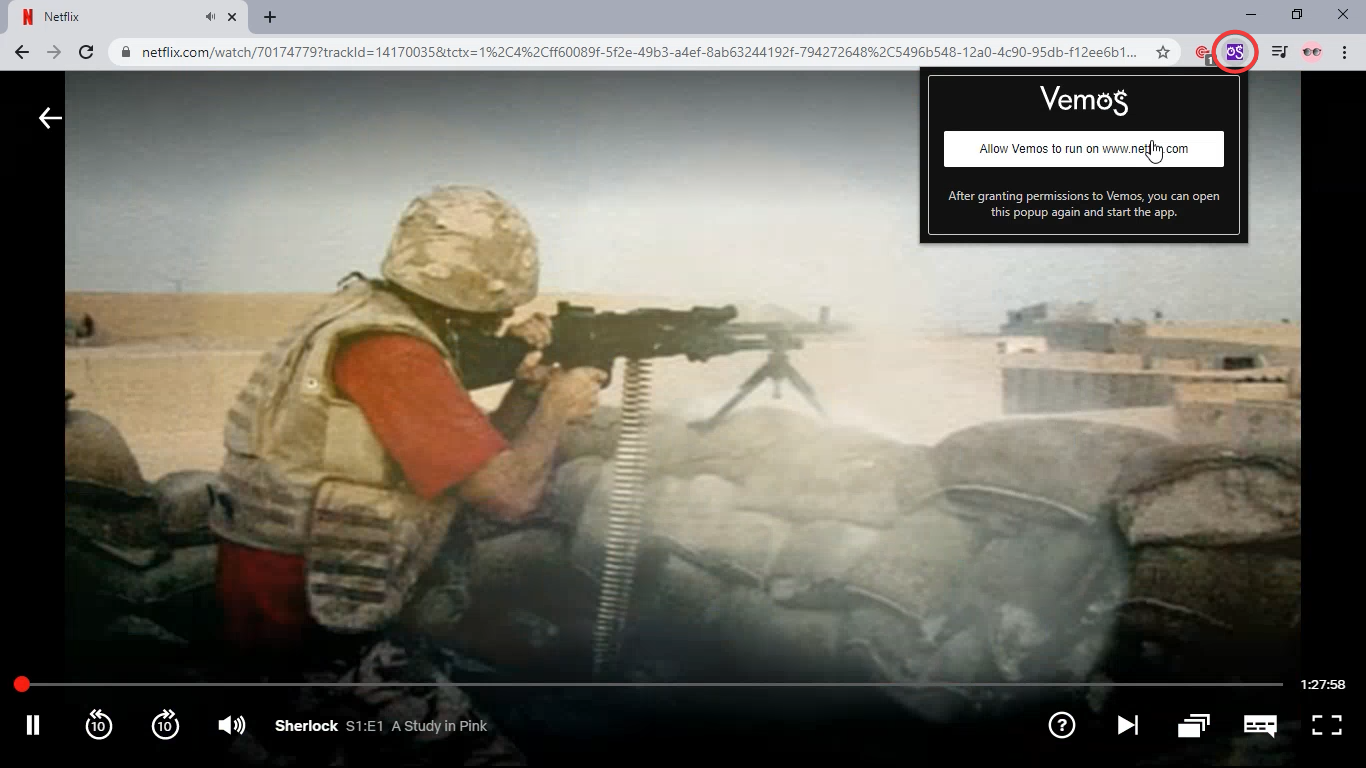Restore down the Chrome window
The width and height of the screenshot is (1366, 768).
[1297, 15]
